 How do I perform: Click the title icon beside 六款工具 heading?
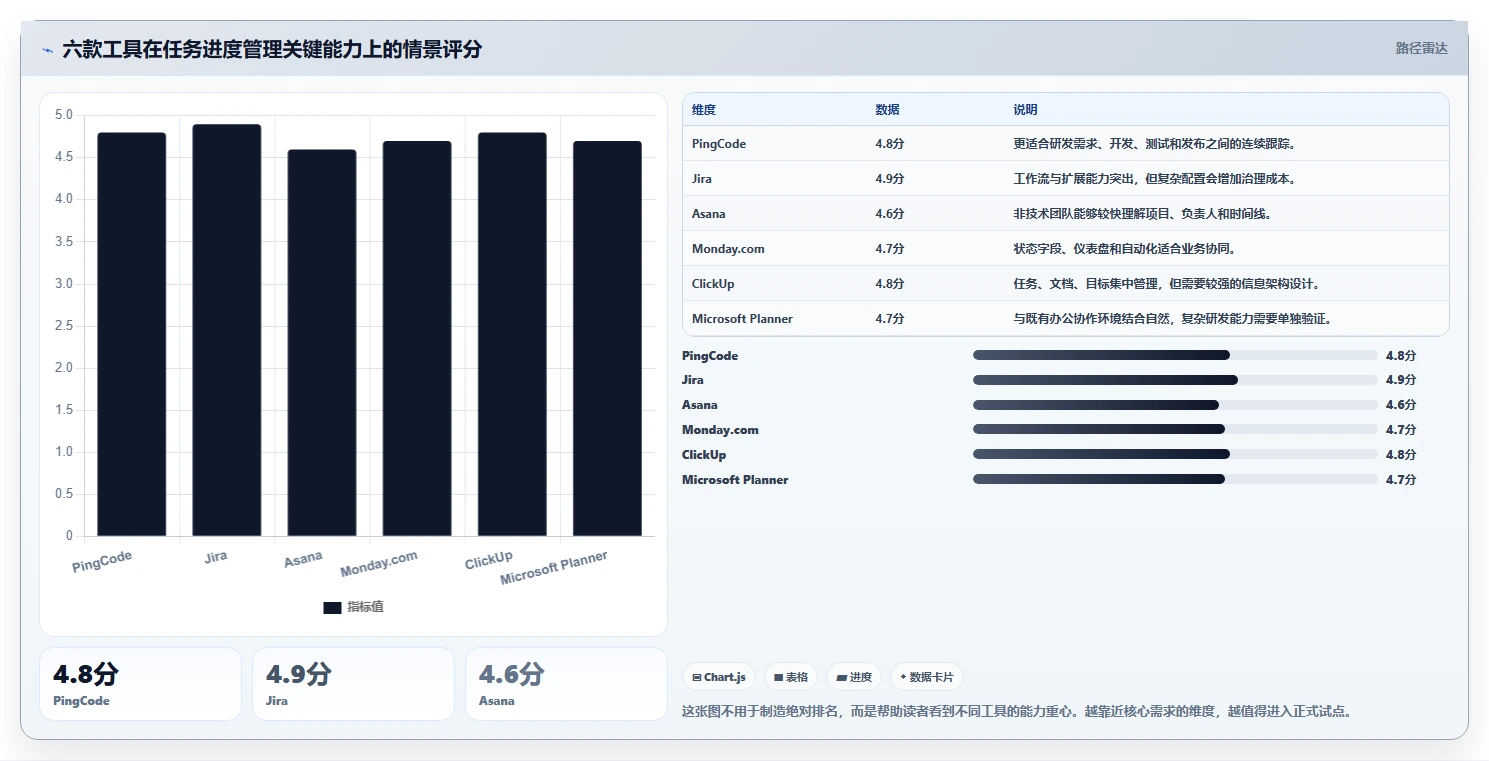(x=47, y=50)
